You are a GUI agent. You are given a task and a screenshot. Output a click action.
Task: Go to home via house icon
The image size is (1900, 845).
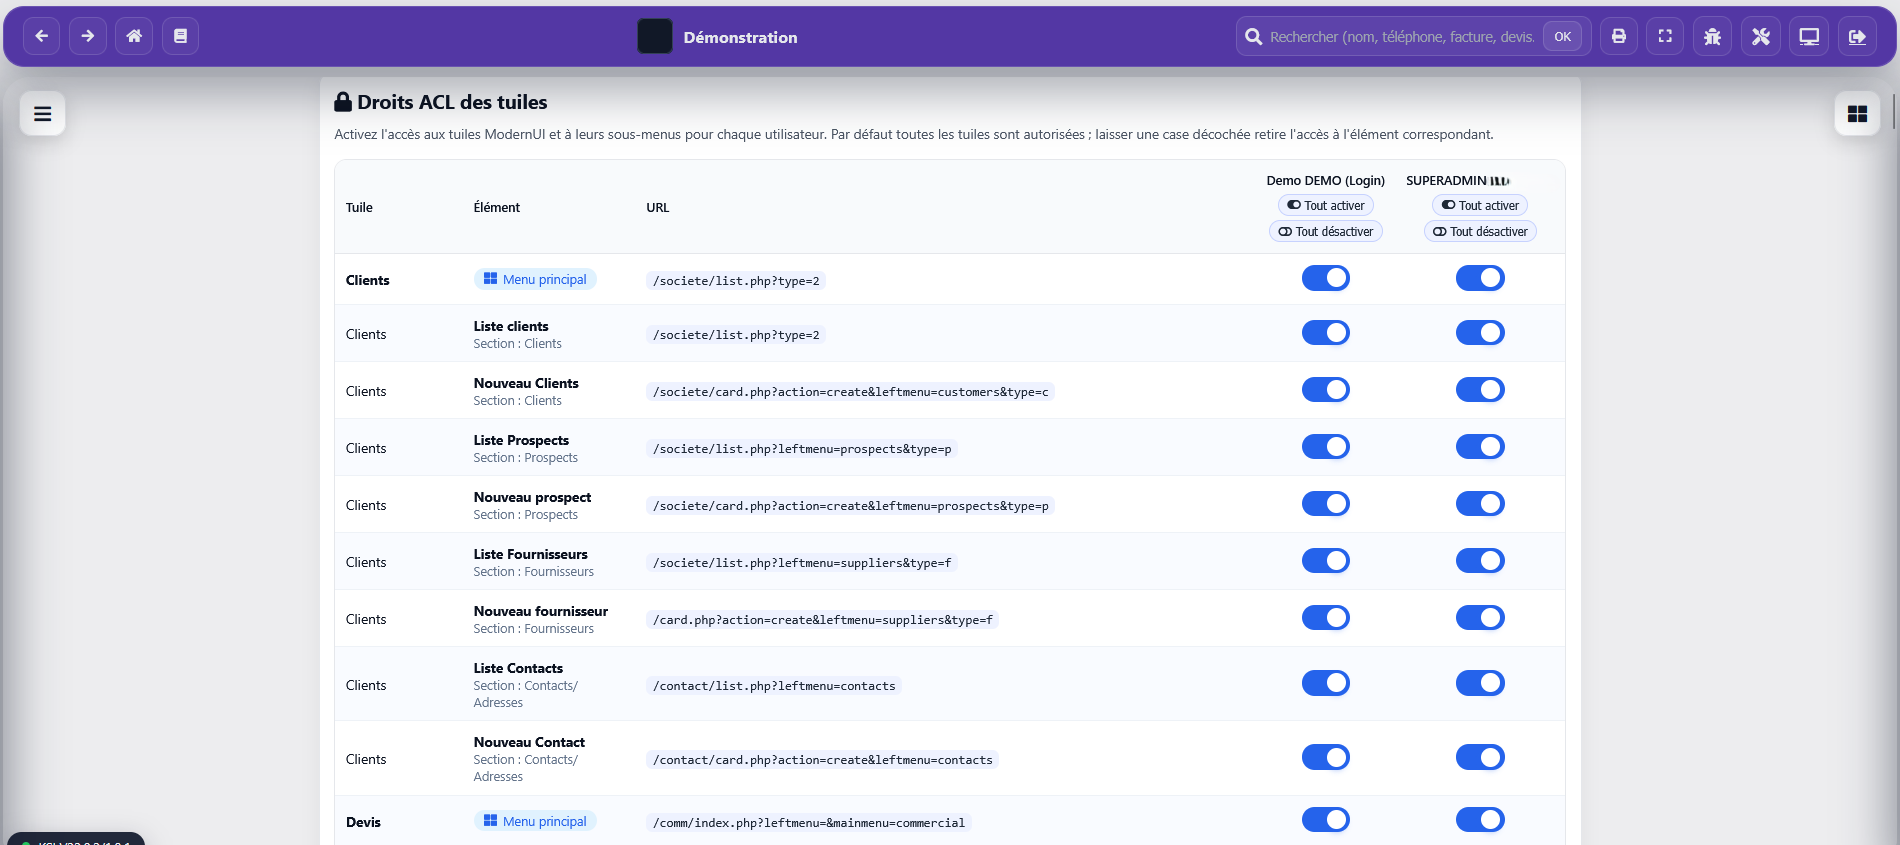pos(134,36)
